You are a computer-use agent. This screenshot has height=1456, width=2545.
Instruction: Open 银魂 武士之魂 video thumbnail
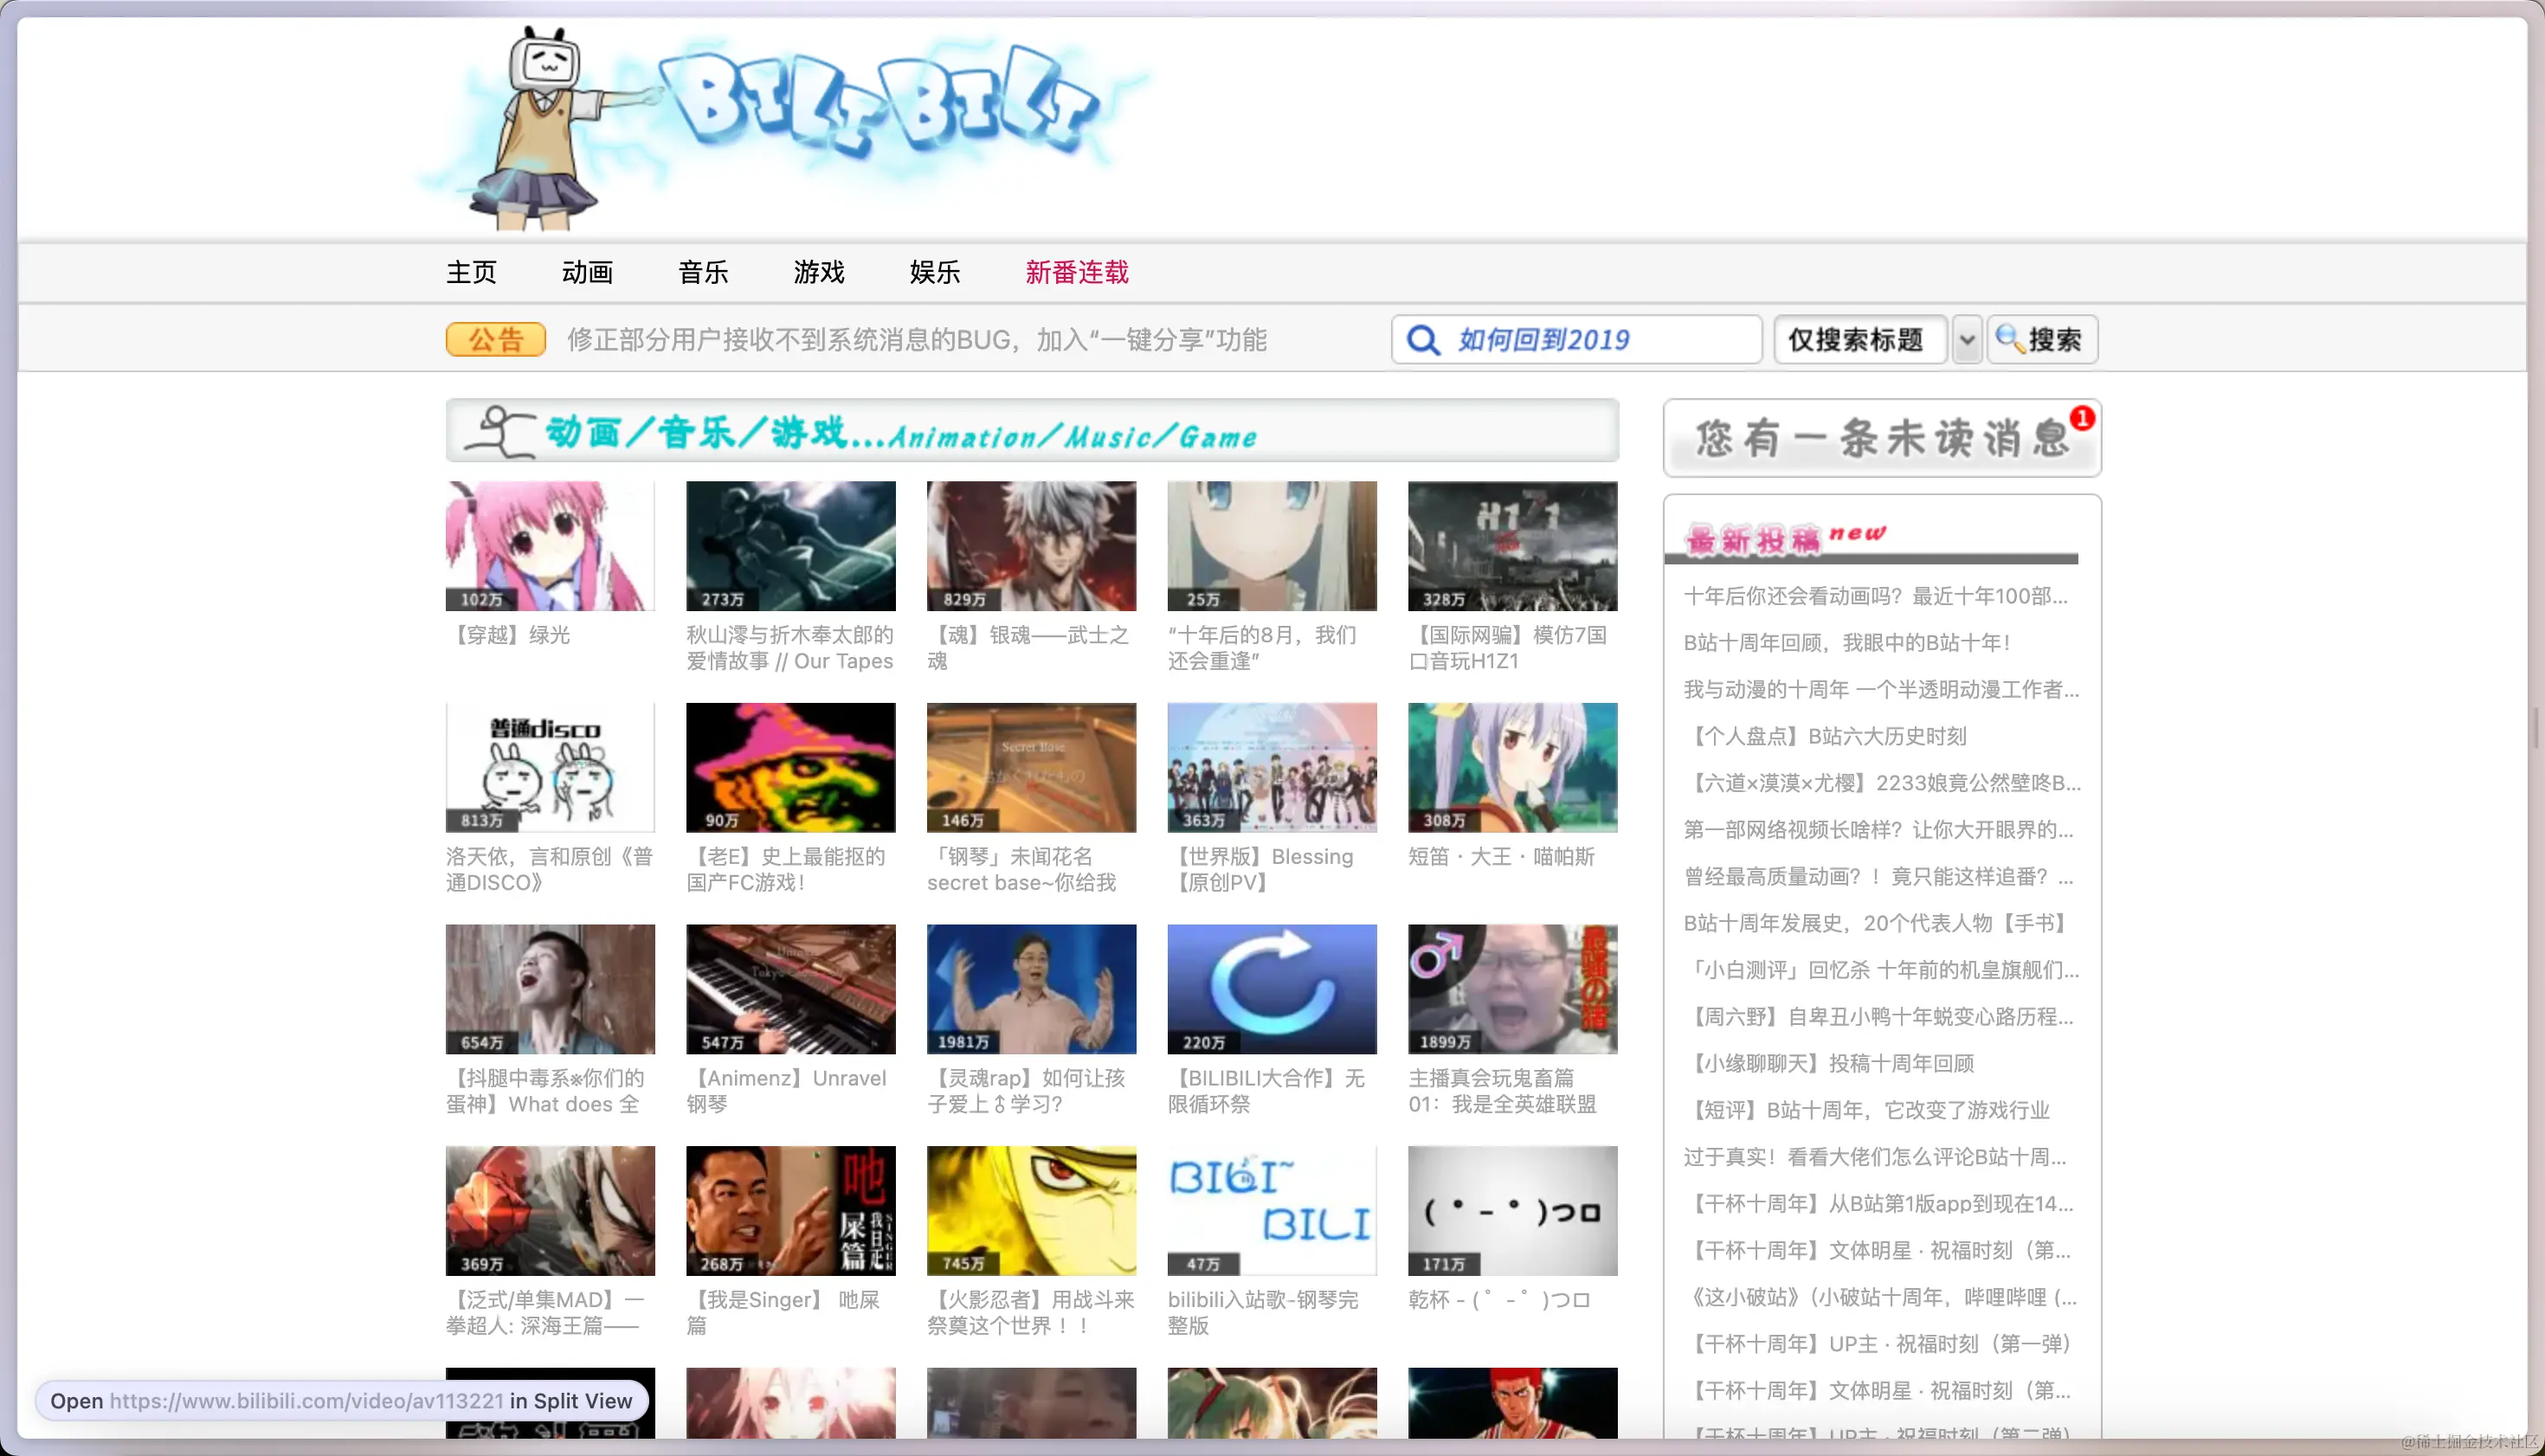(x=1031, y=546)
